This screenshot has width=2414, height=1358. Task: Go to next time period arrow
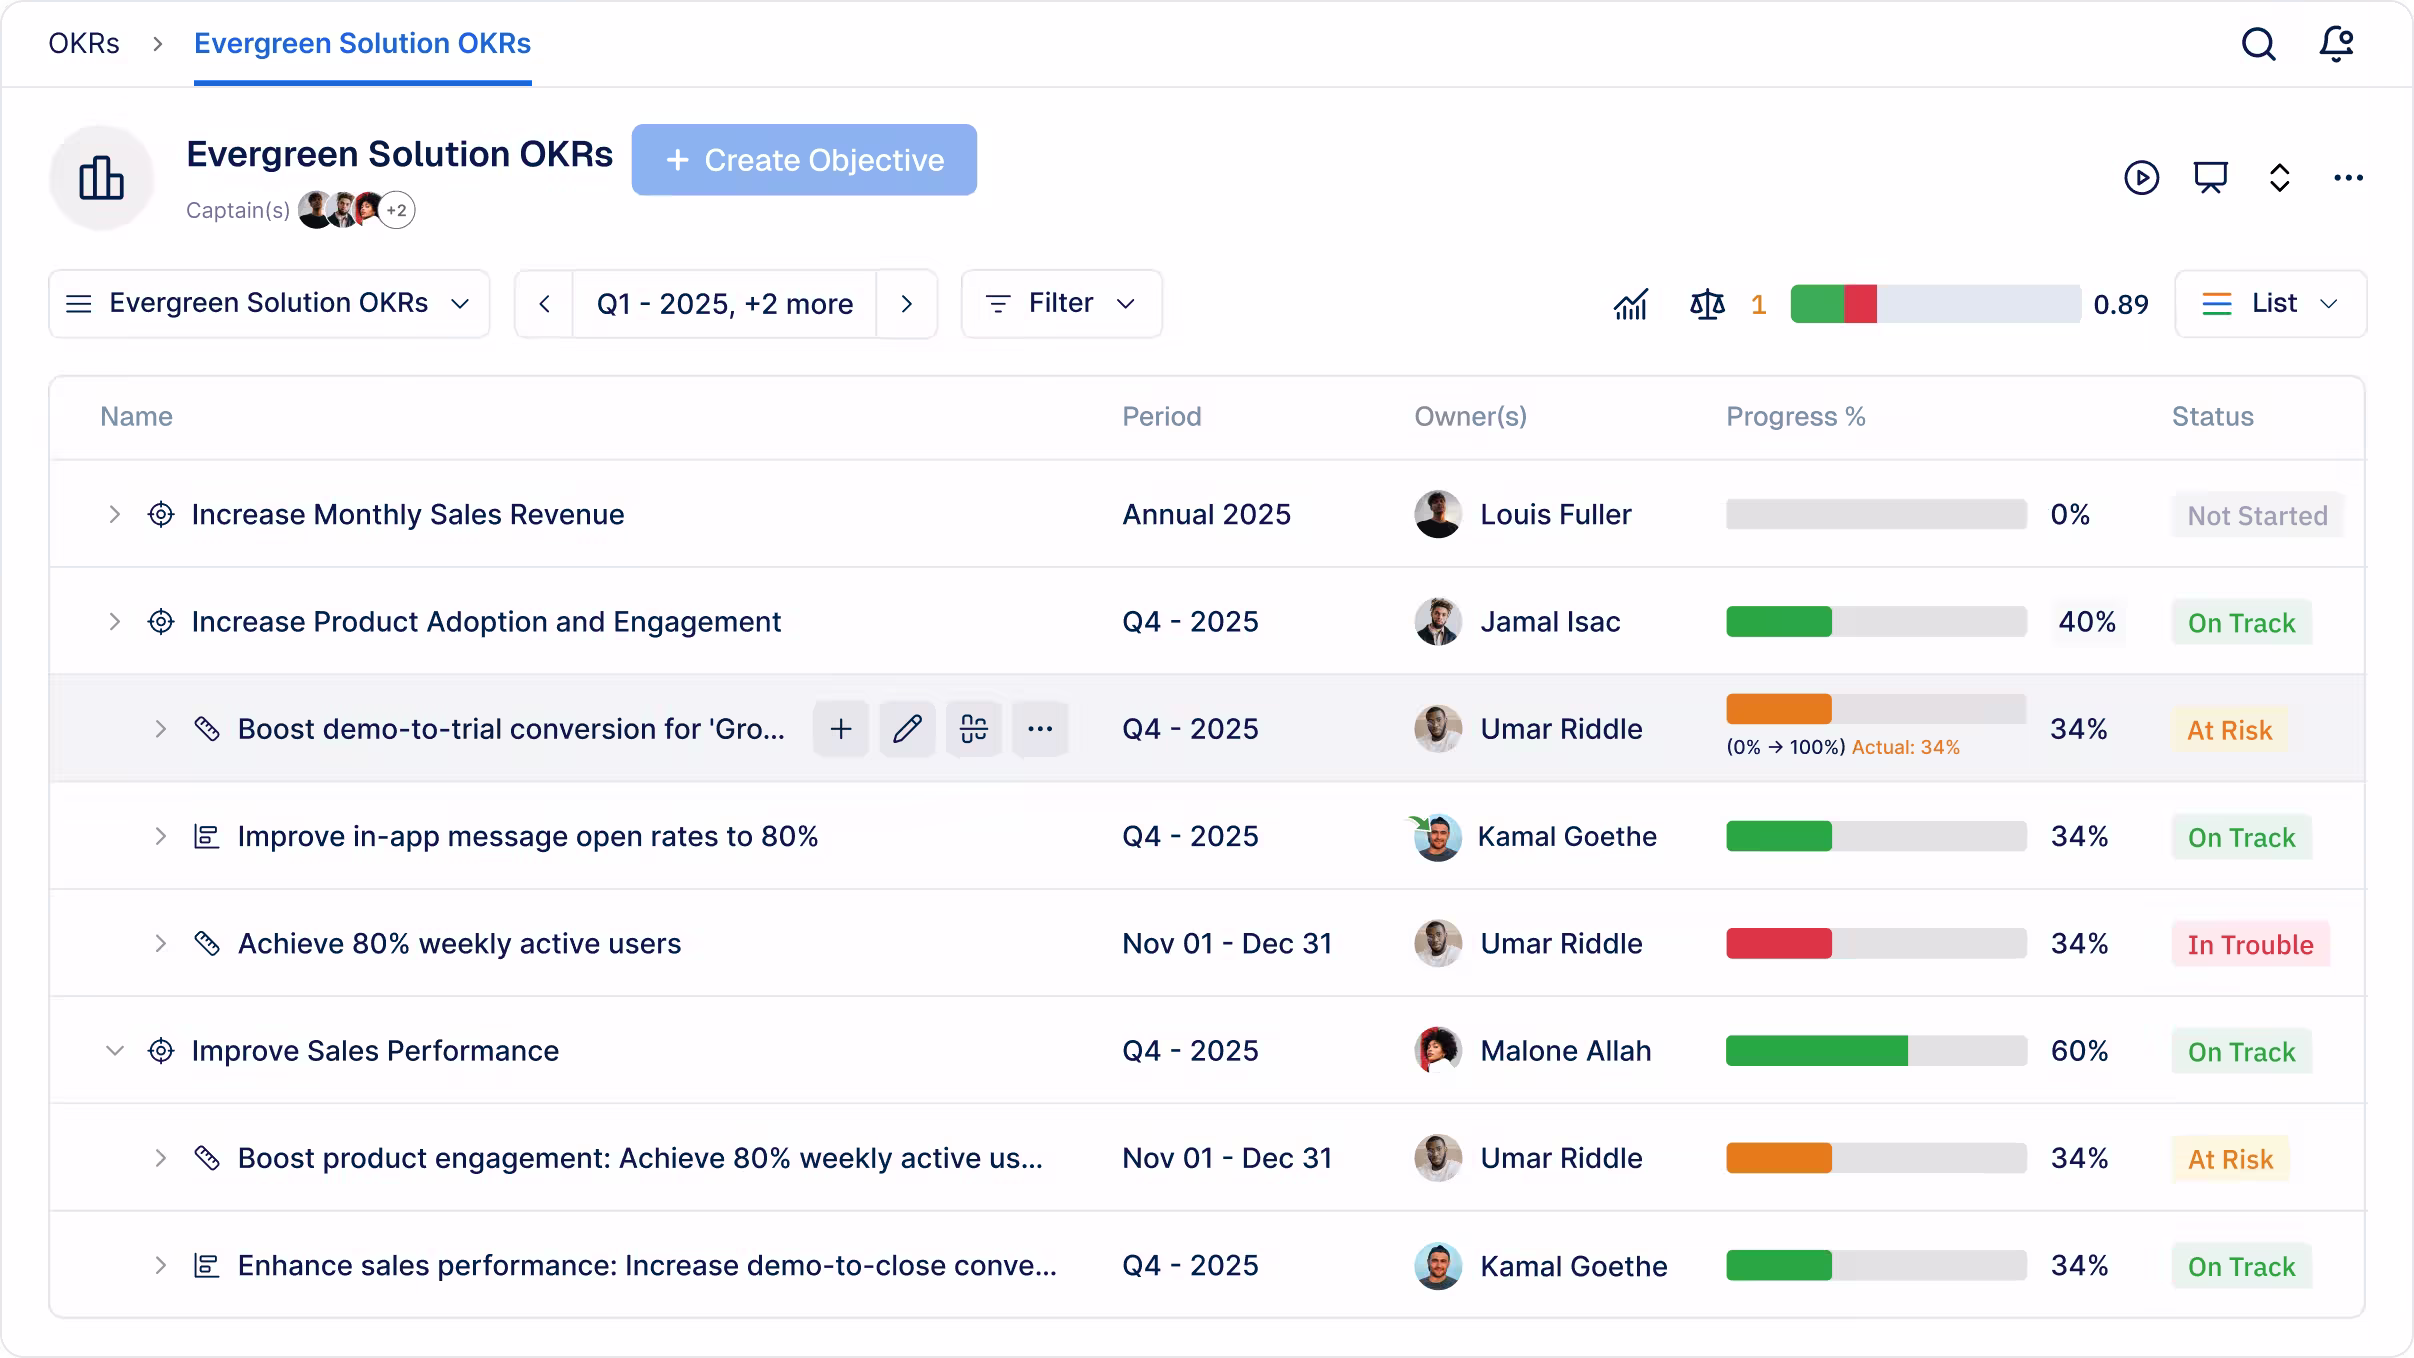point(906,304)
